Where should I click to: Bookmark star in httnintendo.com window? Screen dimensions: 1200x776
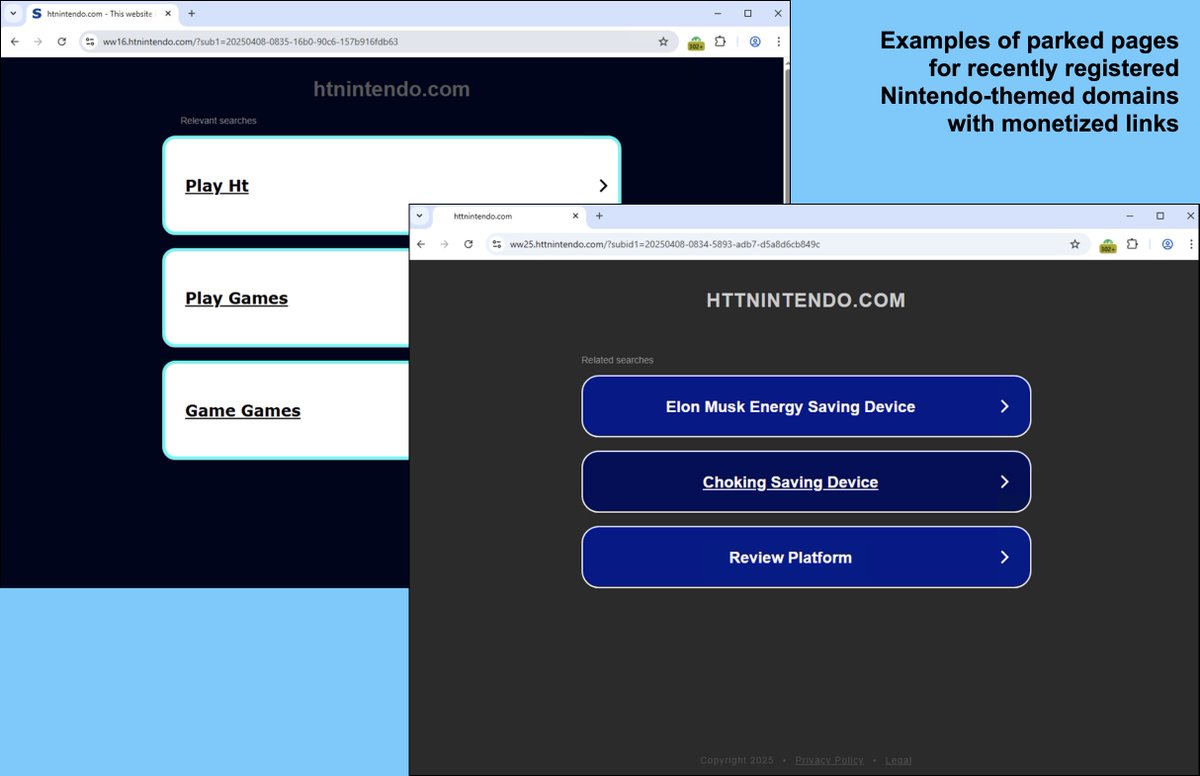[1075, 244]
